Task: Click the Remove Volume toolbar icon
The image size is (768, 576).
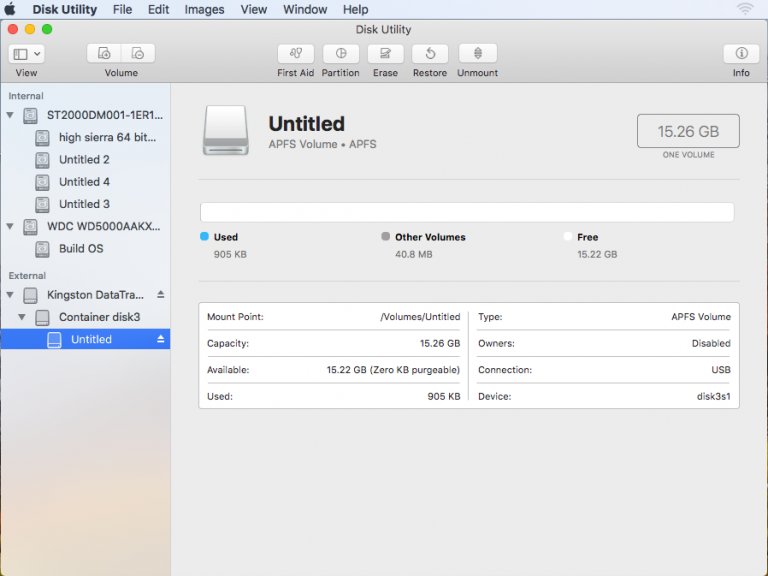Action: pos(138,53)
